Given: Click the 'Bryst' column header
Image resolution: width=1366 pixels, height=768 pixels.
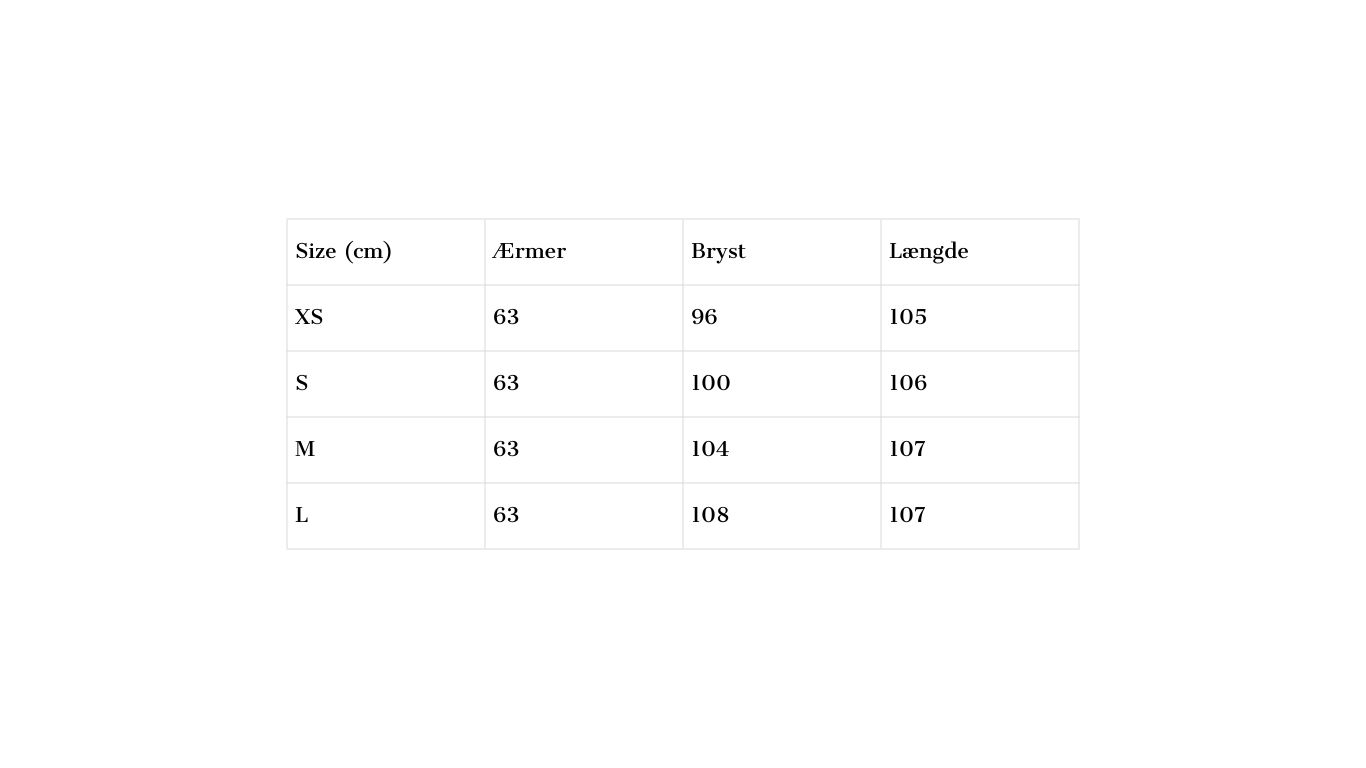Looking at the screenshot, I should tap(718, 252).
